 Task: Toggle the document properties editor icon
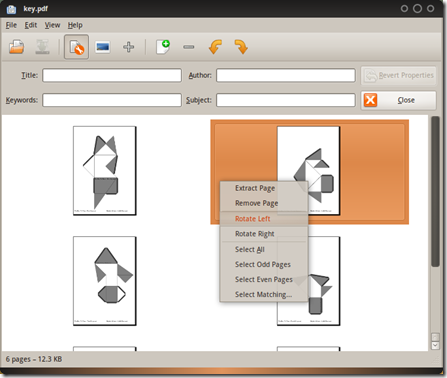tap(76, 47)
